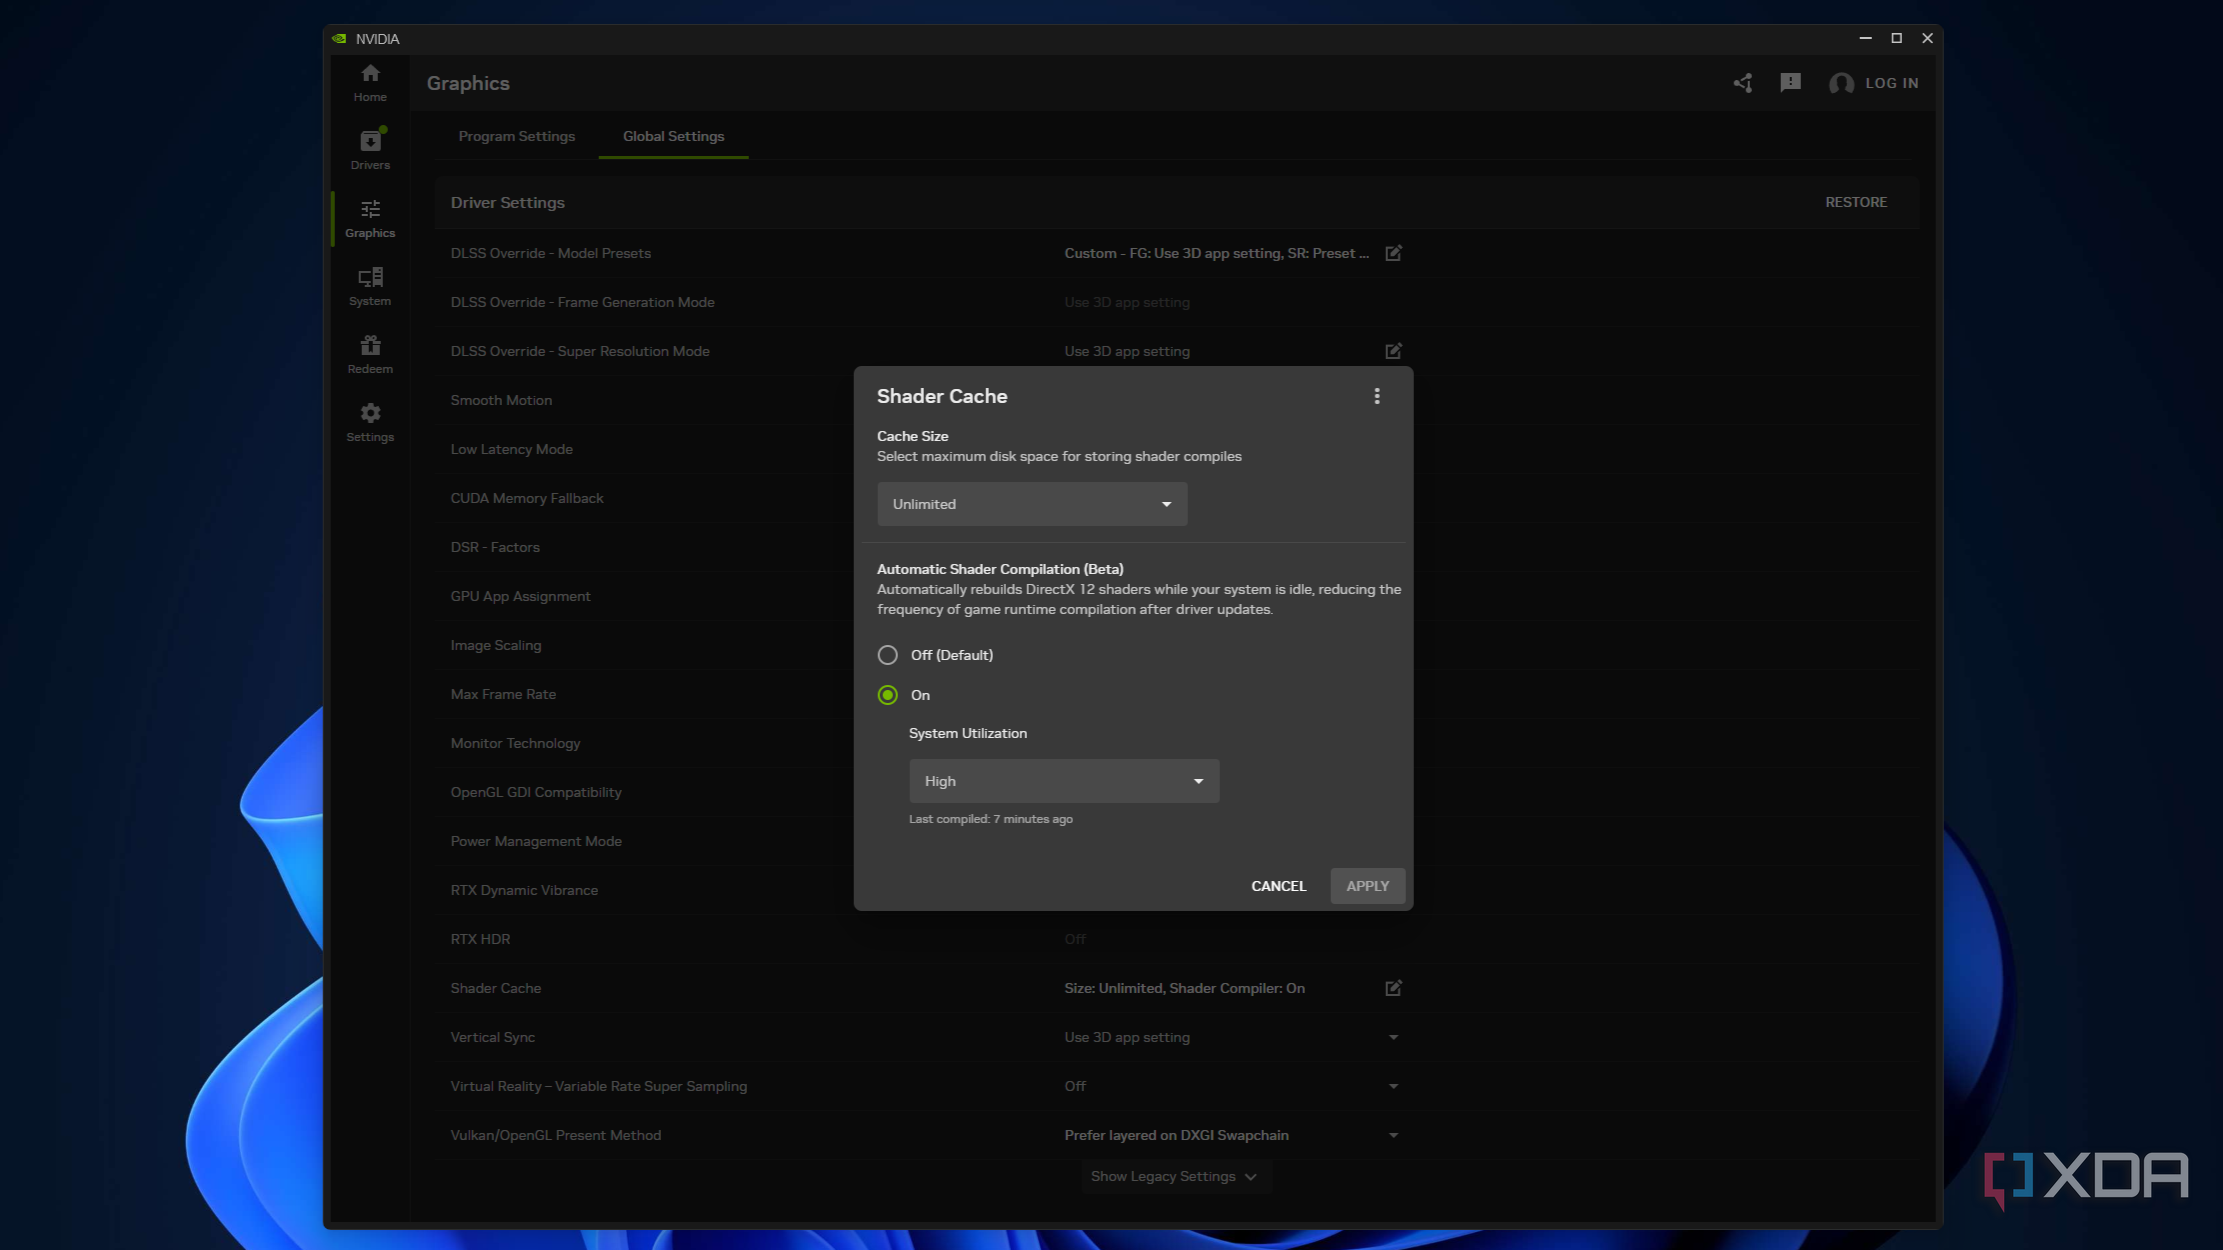
Task: Edit DLSS Override Model Presets setting
Action: pos(1393,253)
